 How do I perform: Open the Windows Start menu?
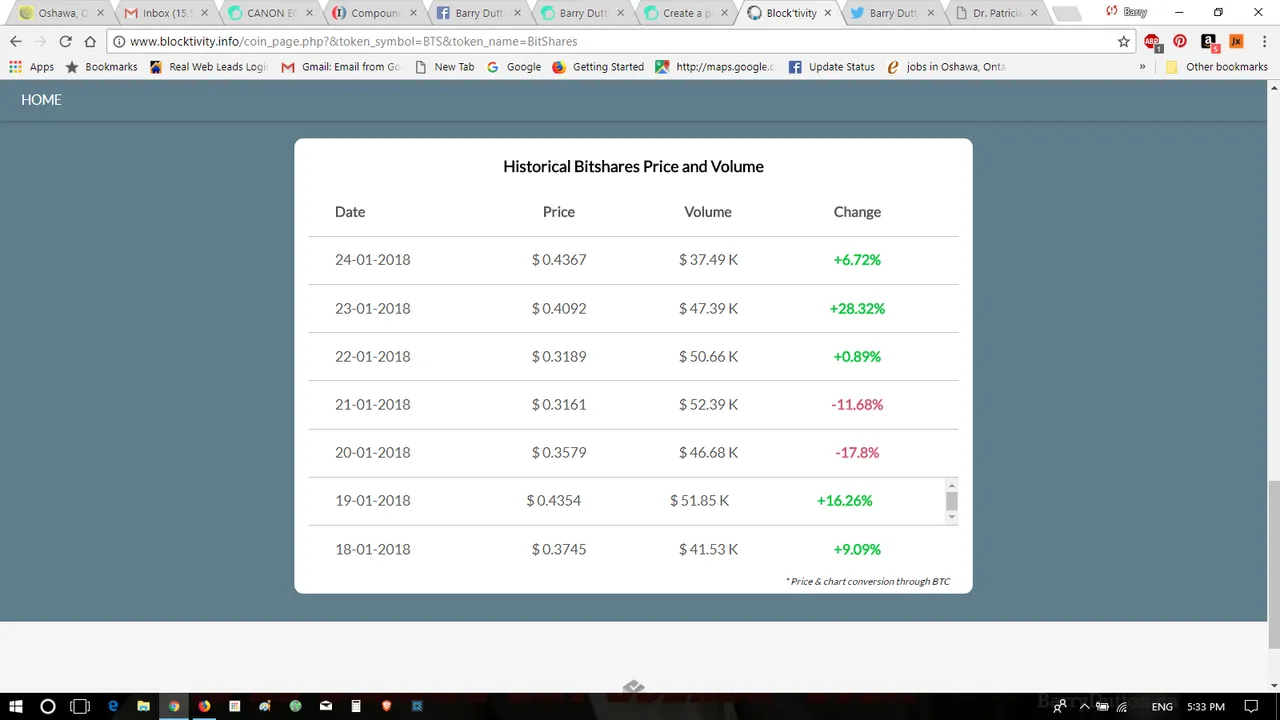[16, 706]
